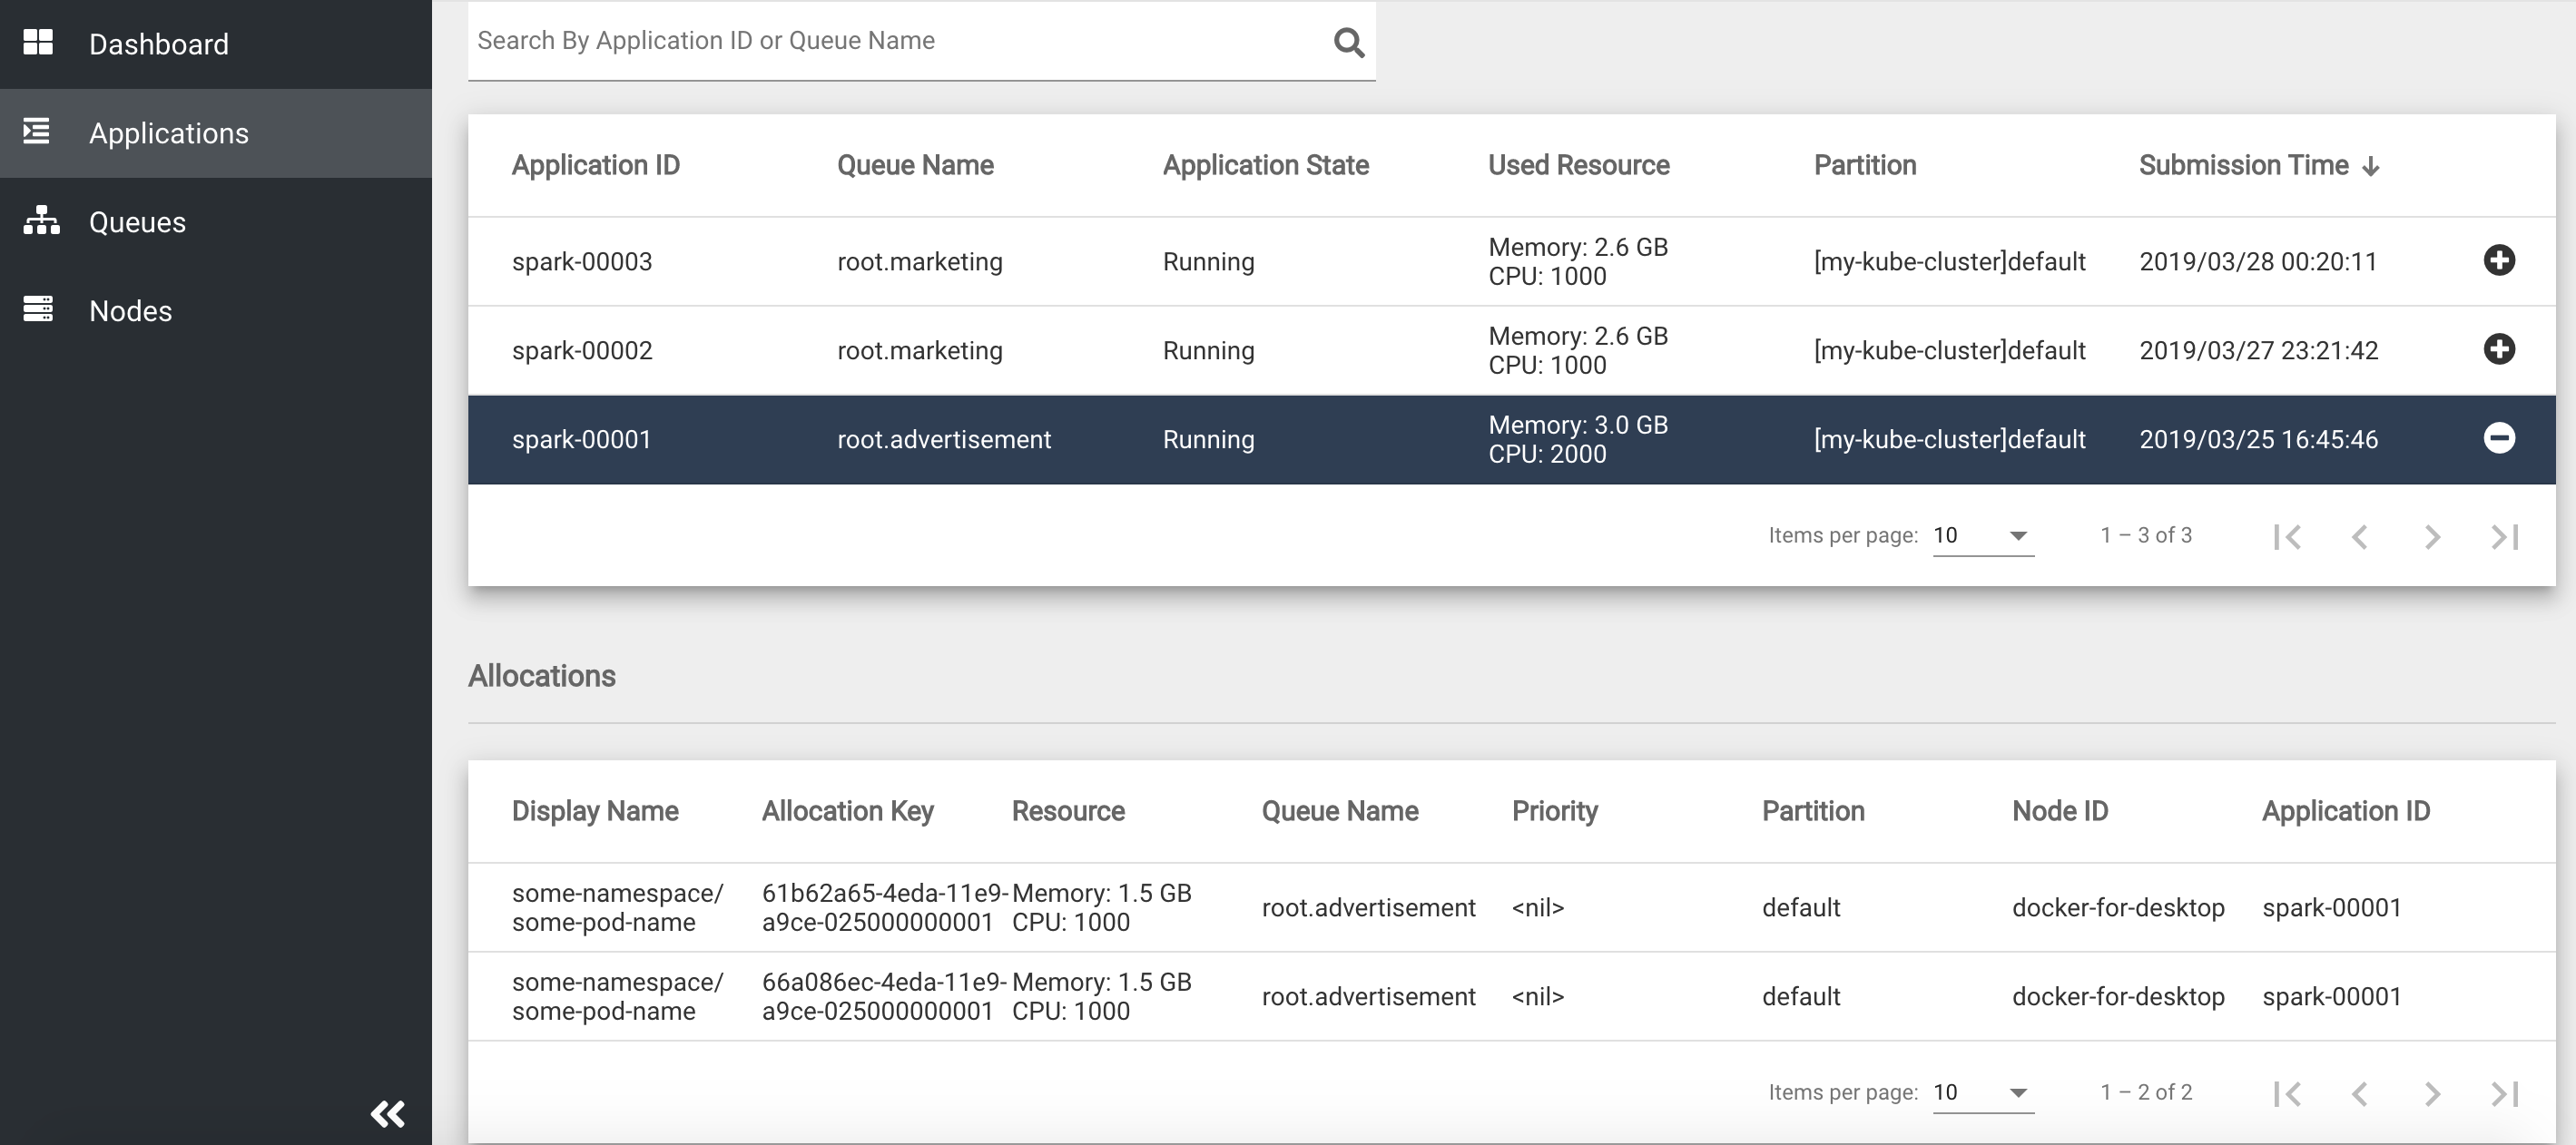Screen dimensions: 2576x1145
Task: Open the Nodes menu item
Action: coord(216,311)
